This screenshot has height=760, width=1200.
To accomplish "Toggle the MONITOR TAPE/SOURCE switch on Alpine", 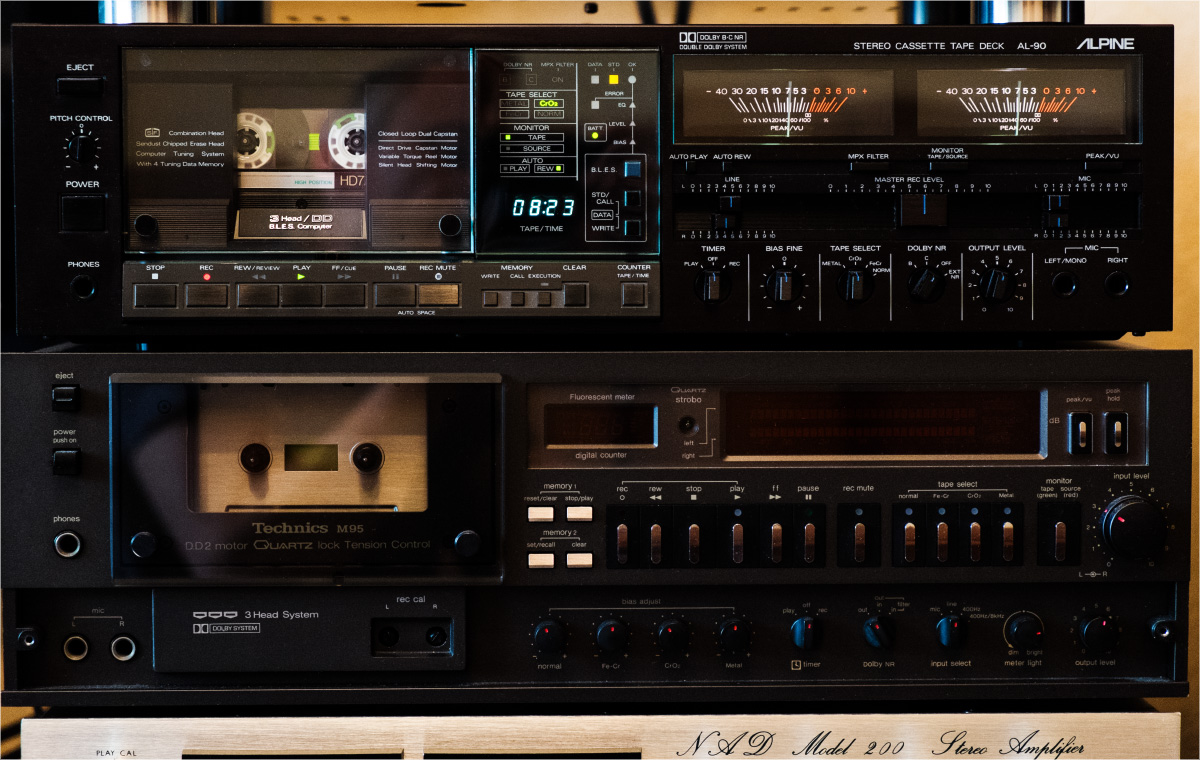I will point(947,167).
